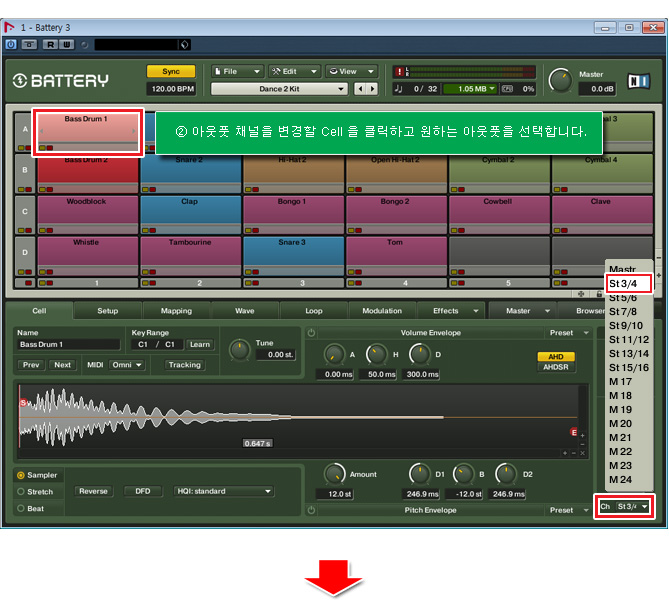Switch to the Setup tab

pyautogui.click(x=108, y=311)
